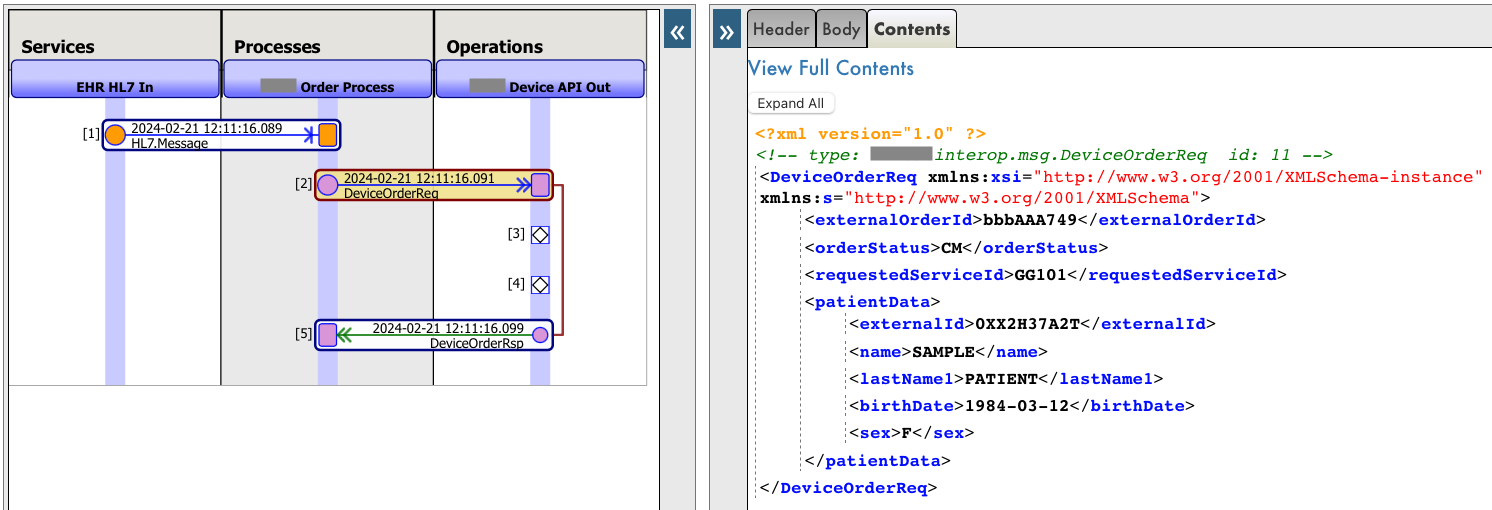Expand the details pane with right chevrons

(727, 32)
